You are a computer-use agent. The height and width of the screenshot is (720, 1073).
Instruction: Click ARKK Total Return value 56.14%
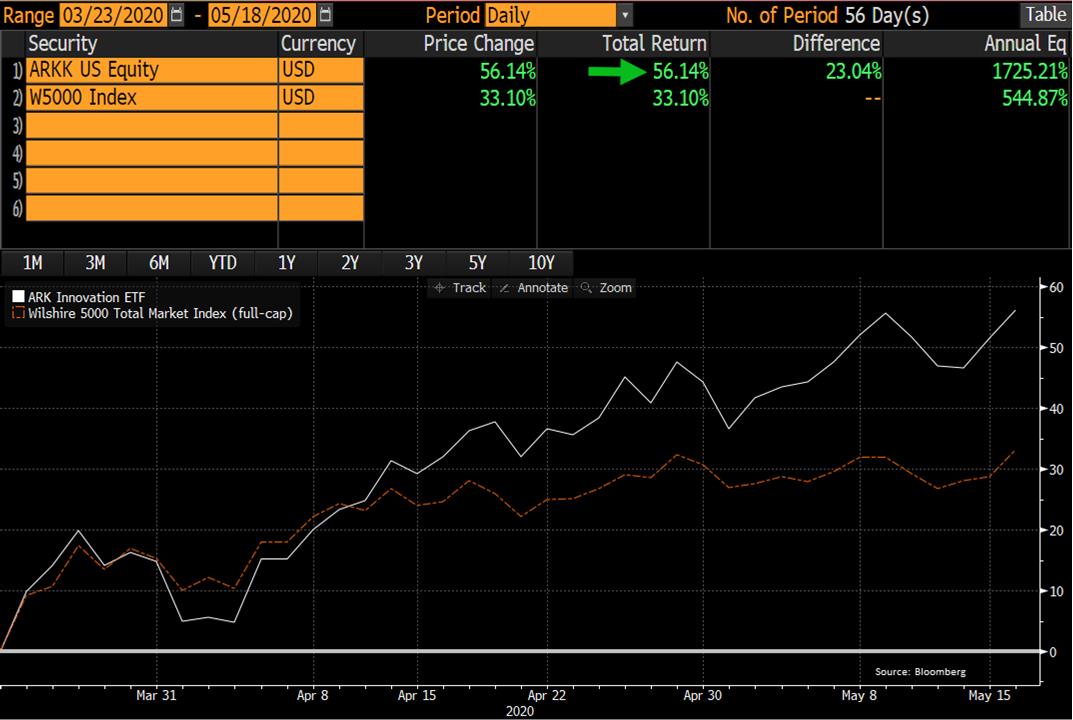680,70
